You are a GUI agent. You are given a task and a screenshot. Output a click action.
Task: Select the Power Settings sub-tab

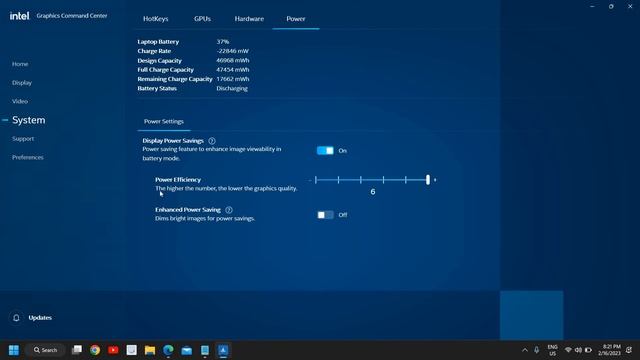pos(164,122)
